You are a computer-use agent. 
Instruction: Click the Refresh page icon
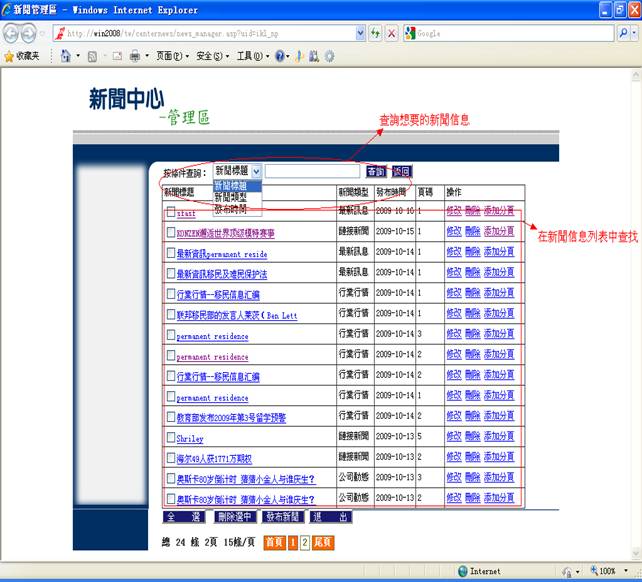tap(375, 33)
